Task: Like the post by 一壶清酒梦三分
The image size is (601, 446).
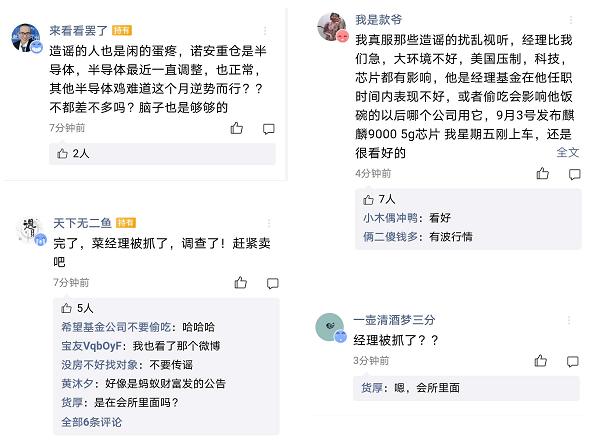Action: click(x=541, y=360)
